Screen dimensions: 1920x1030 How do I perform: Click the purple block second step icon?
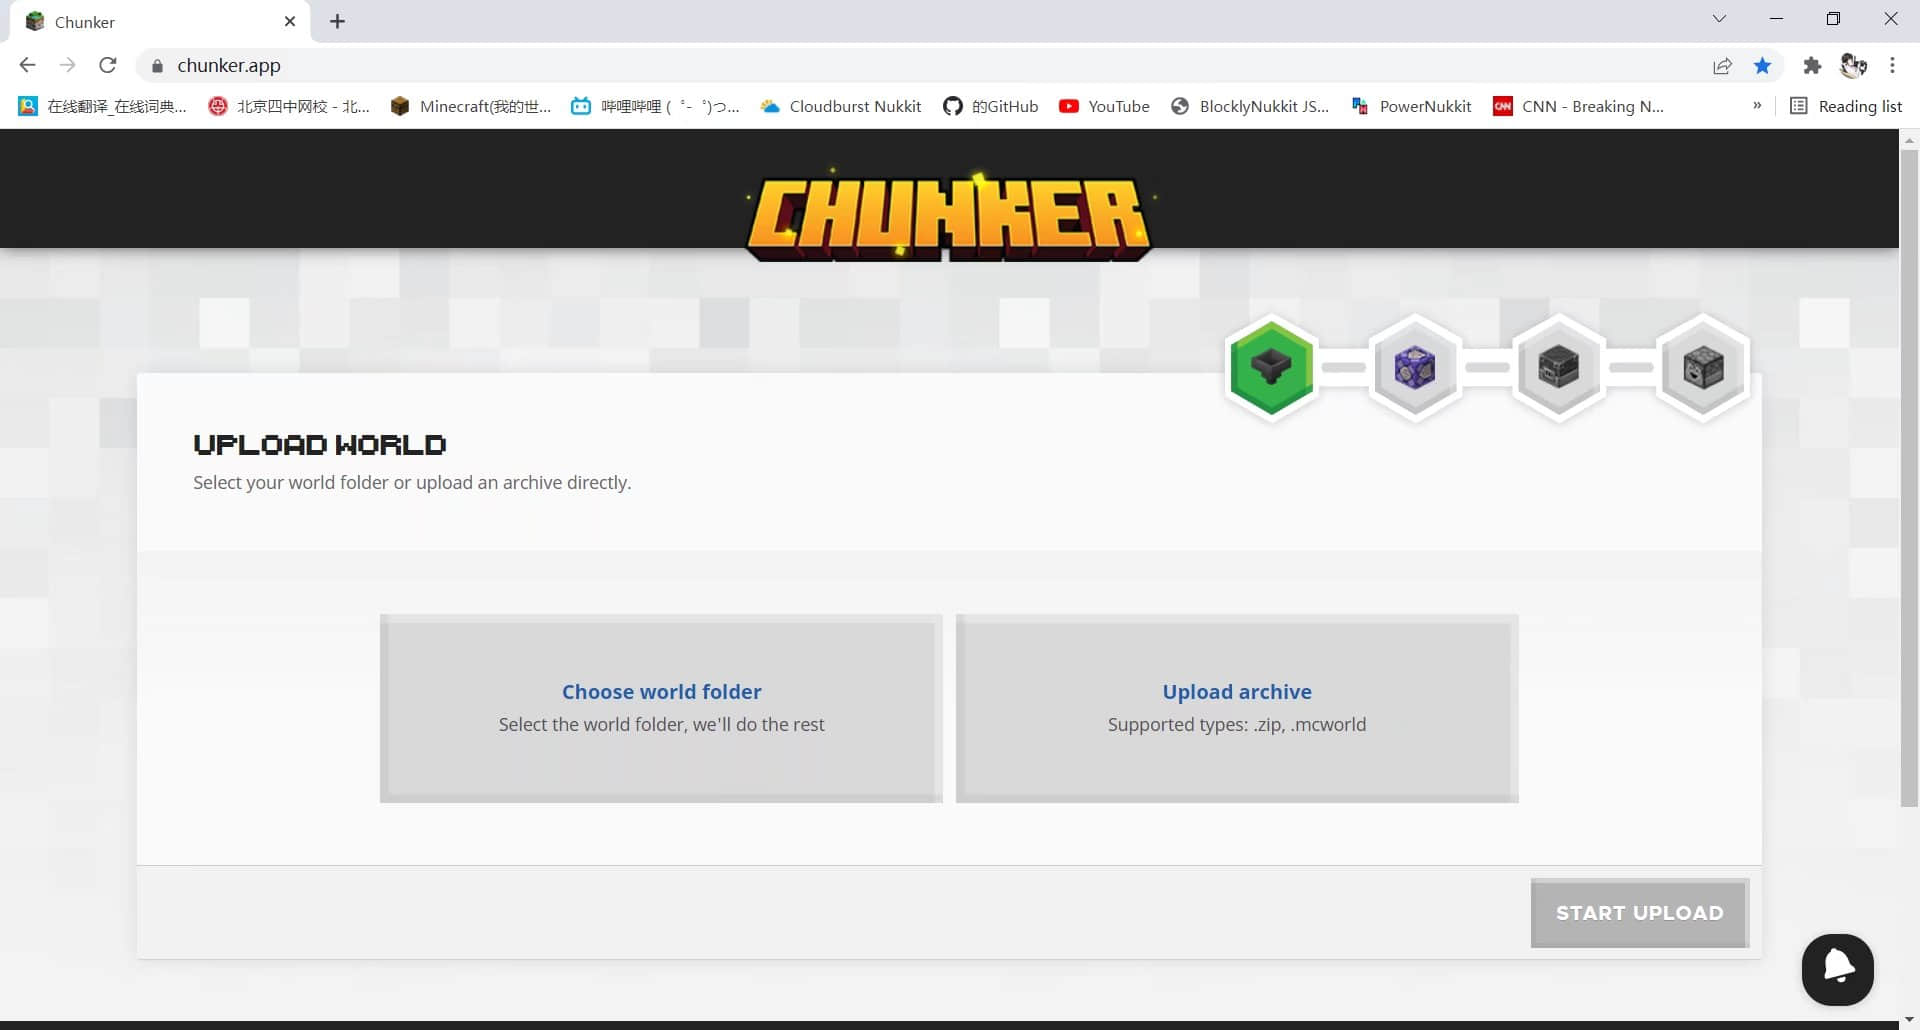tap(1415, 367)
